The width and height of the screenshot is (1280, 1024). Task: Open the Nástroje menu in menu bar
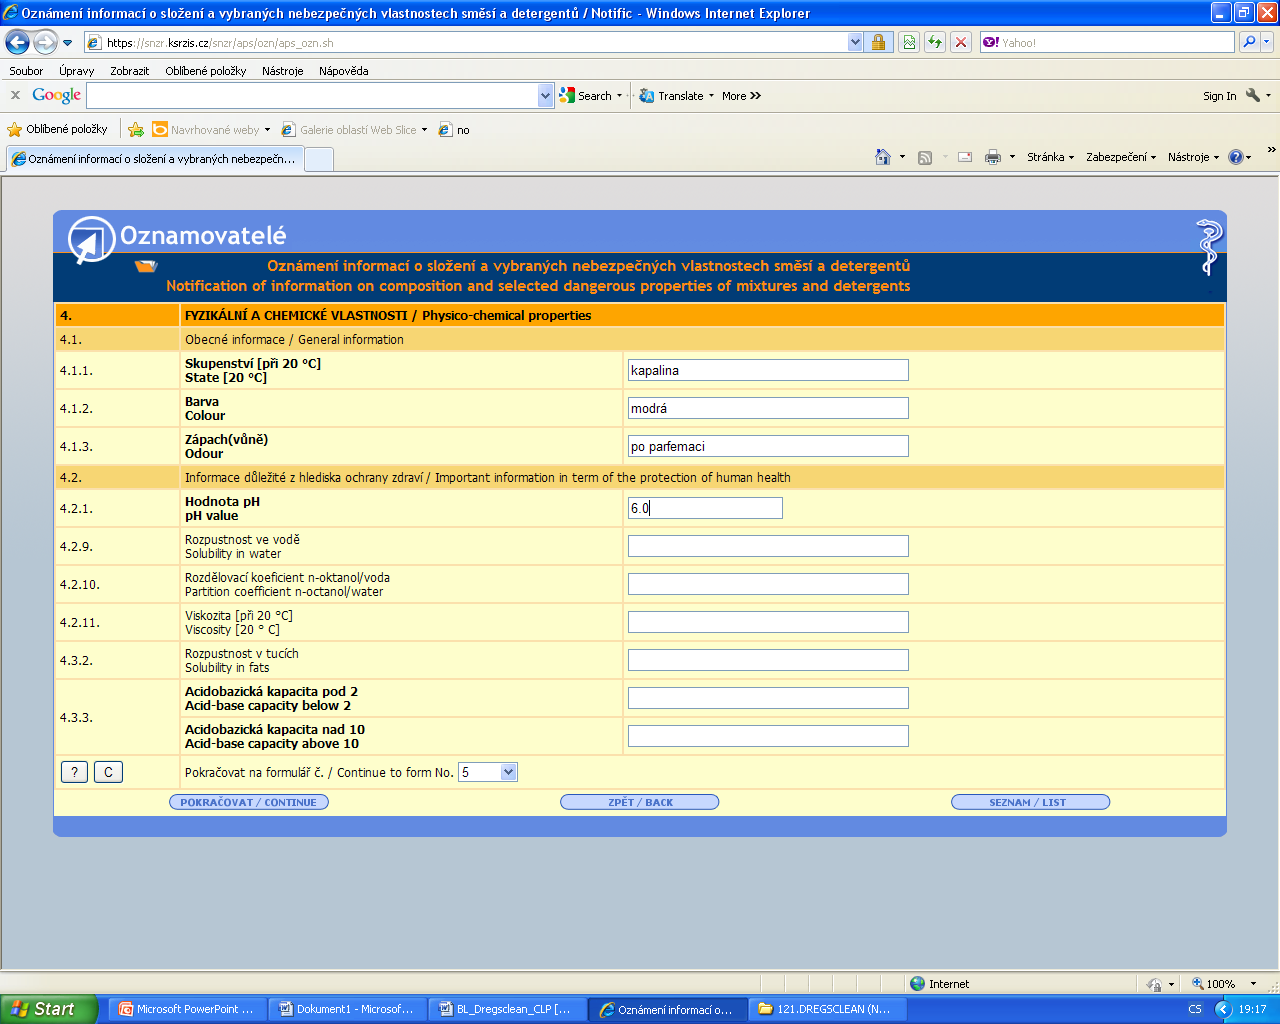click(283, 71)
